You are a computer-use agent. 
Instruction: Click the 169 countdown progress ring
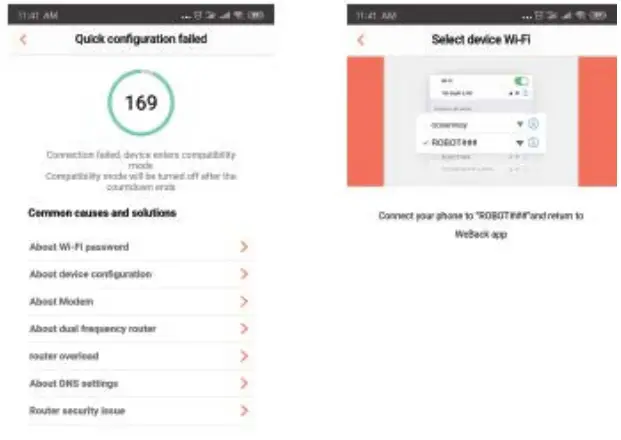click(140, 103)
